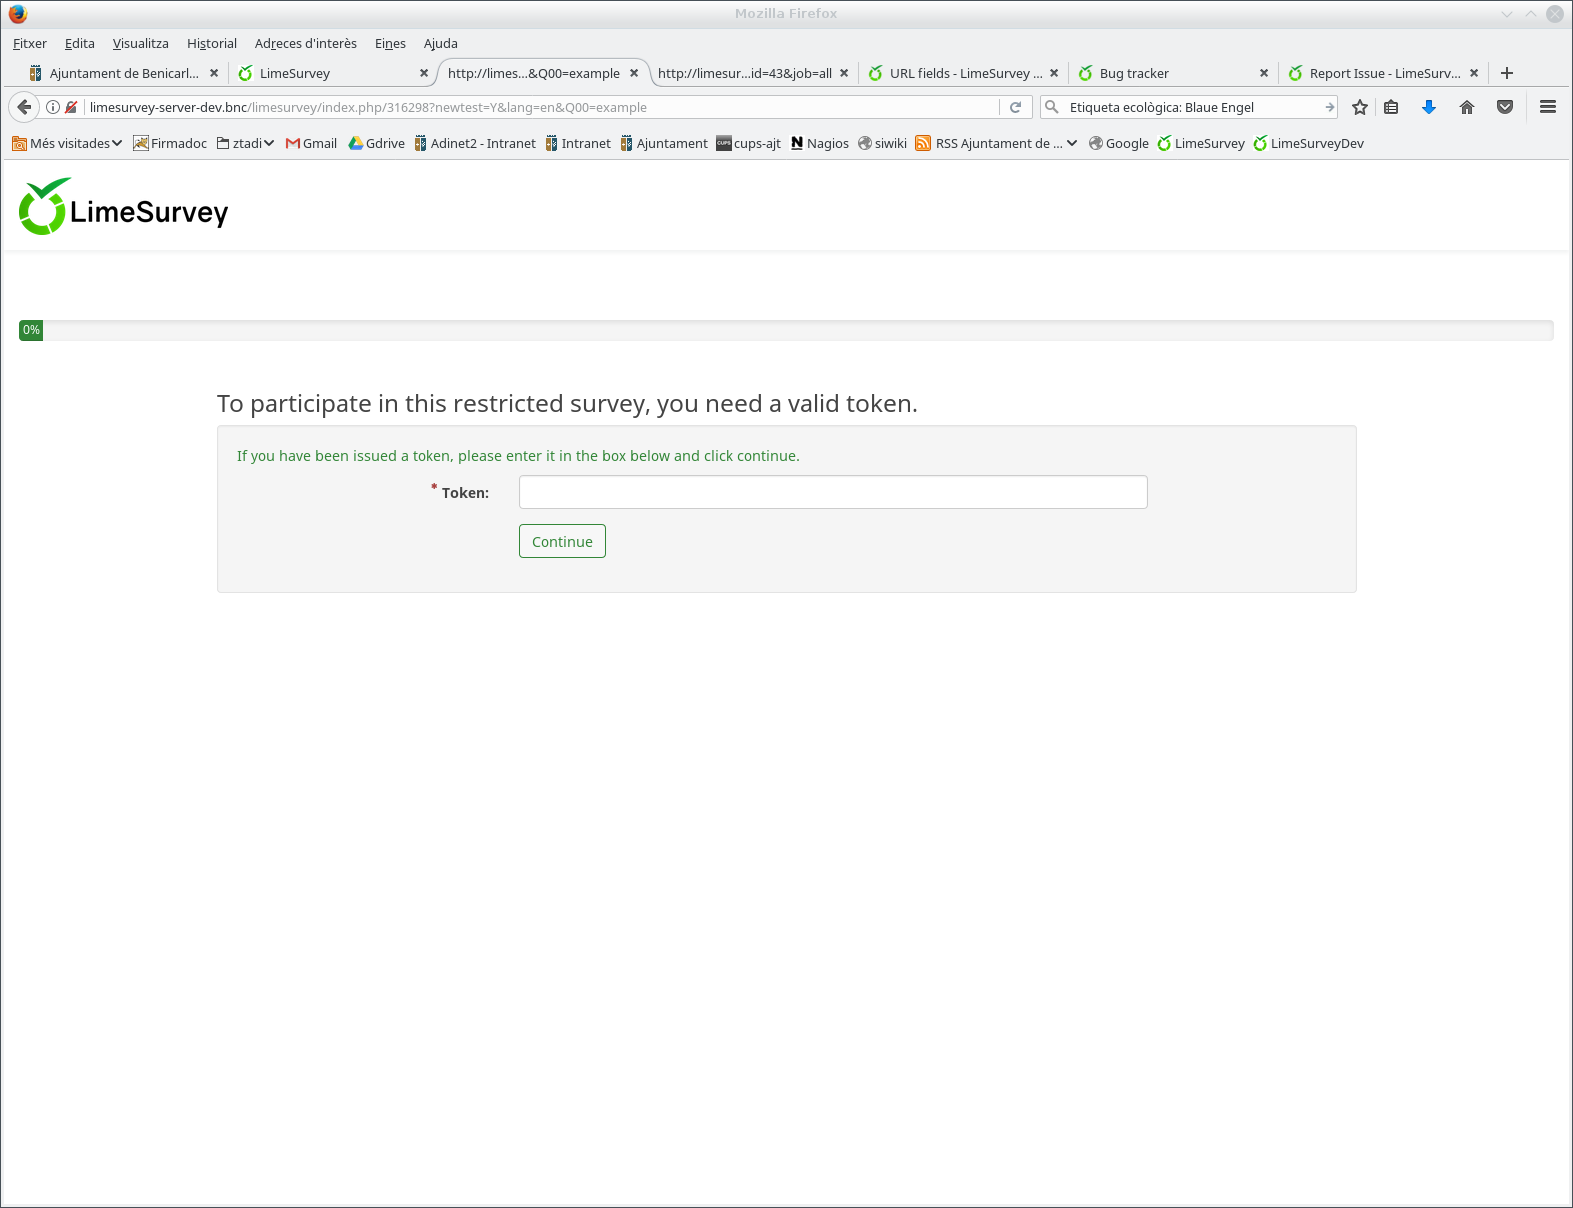Close the Q00=example tab
The image size is (1573, 1208).
click(x=634, y=73)
